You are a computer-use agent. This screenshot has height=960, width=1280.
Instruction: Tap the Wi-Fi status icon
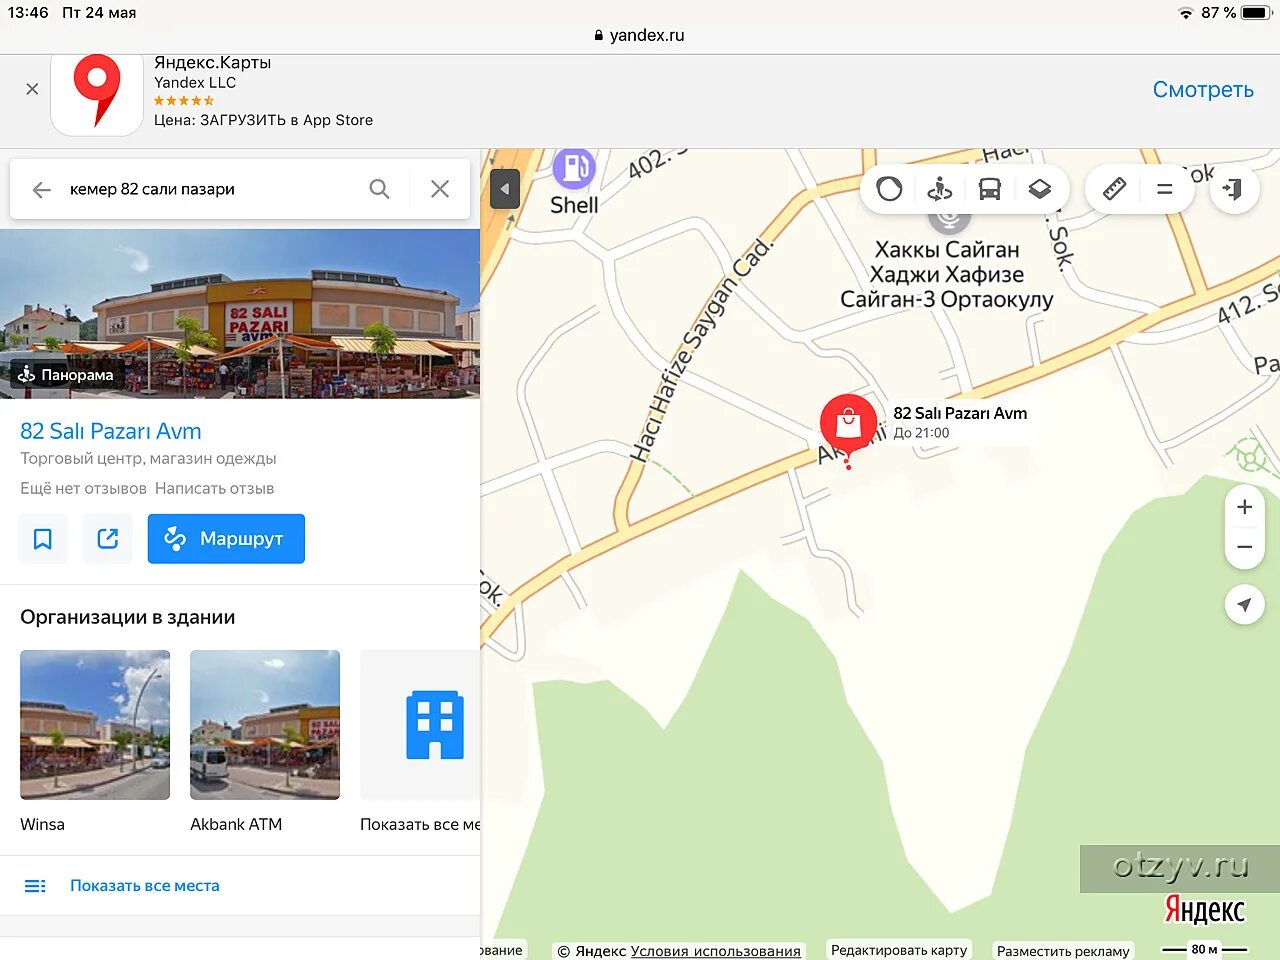click(1186, 13)
